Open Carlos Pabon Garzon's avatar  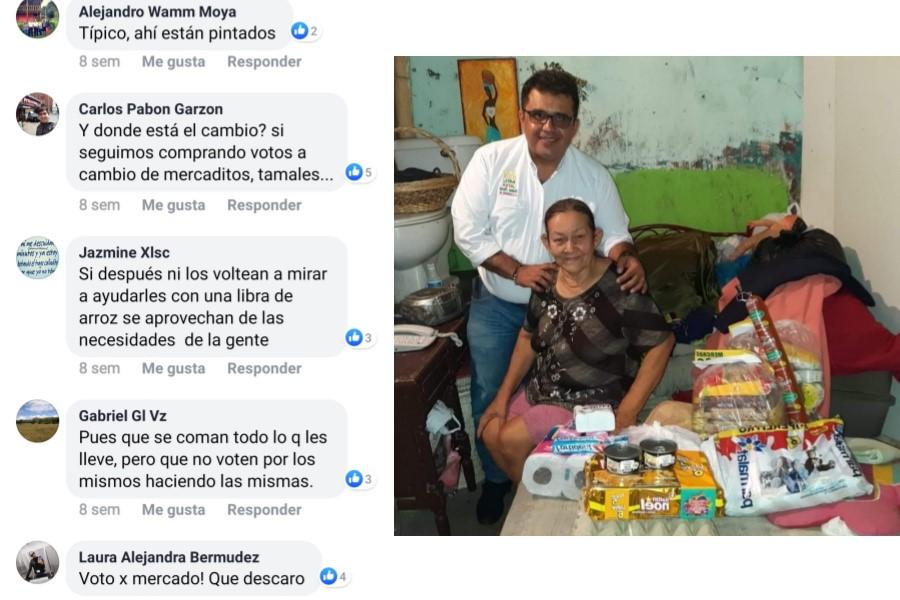click(x=37, y=114)
